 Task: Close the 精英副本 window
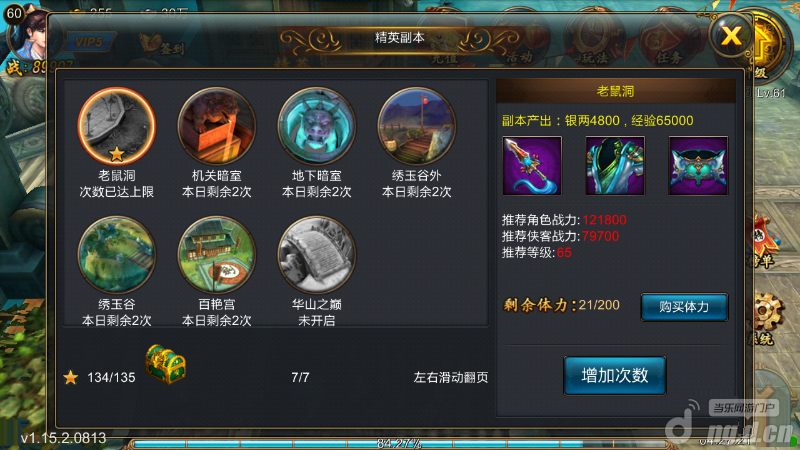click(x=731, y=36)
